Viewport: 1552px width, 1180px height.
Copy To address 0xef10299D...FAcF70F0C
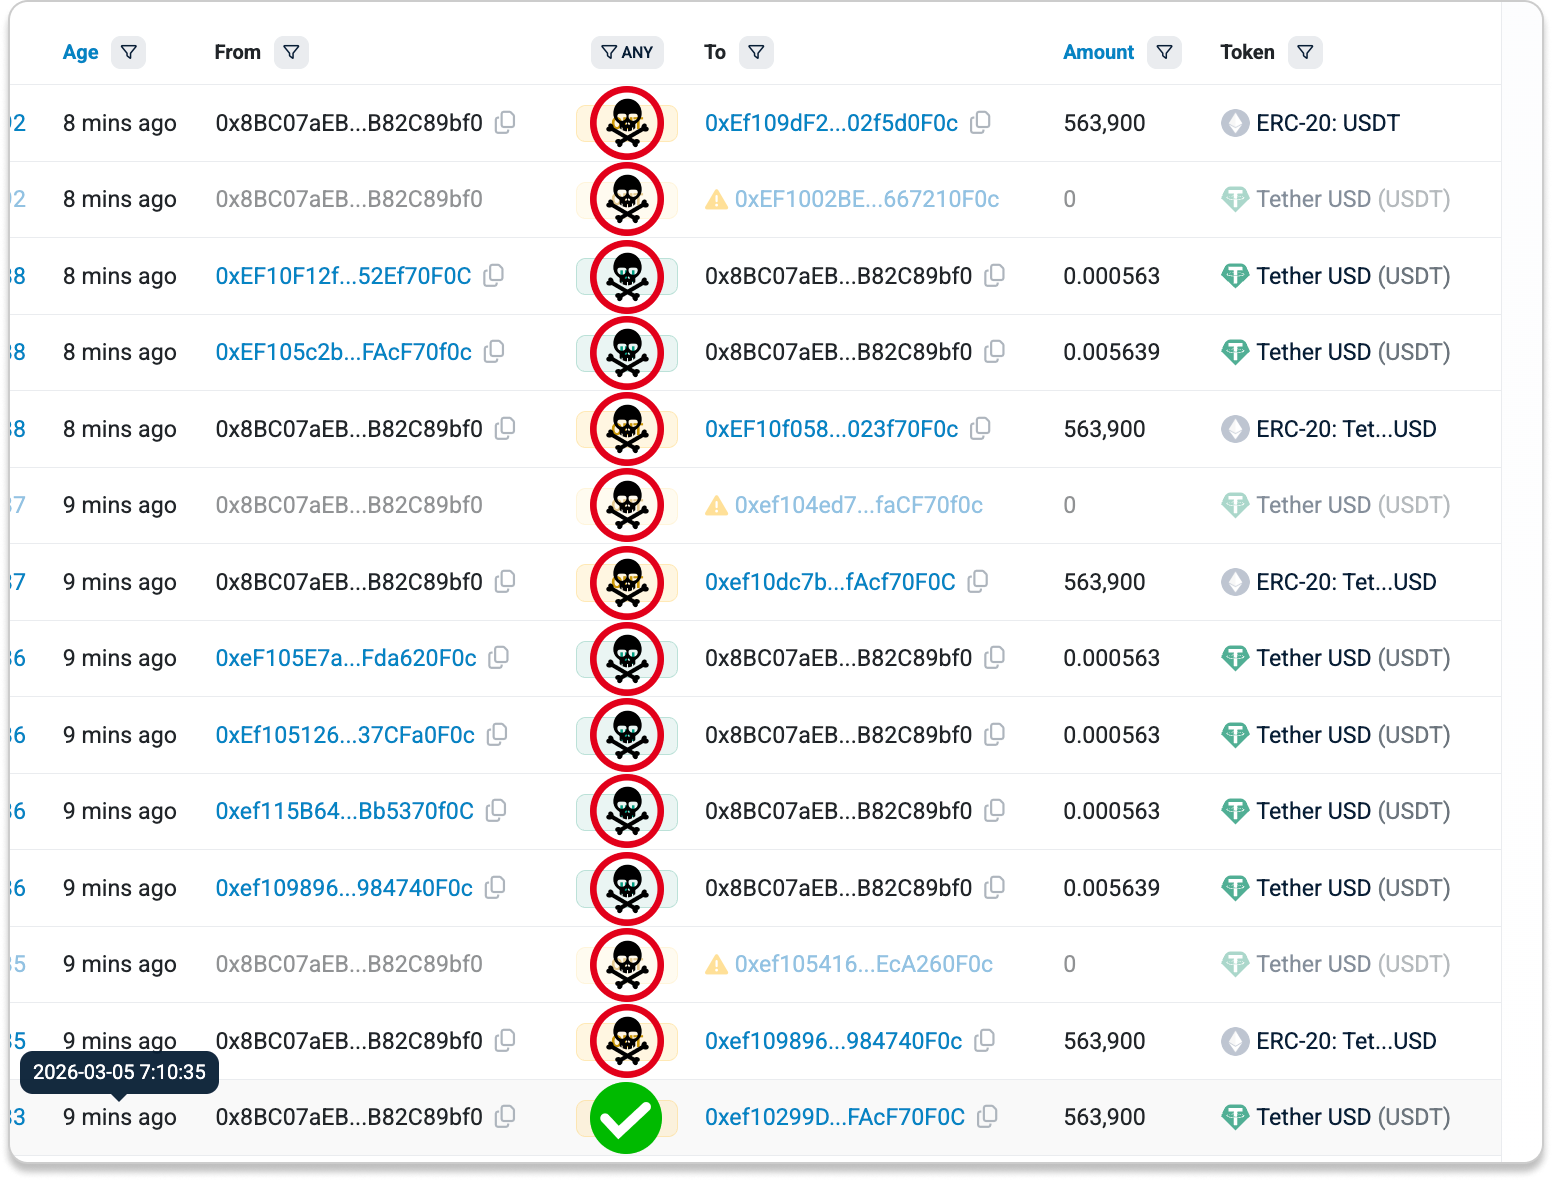coord(988,1116)
